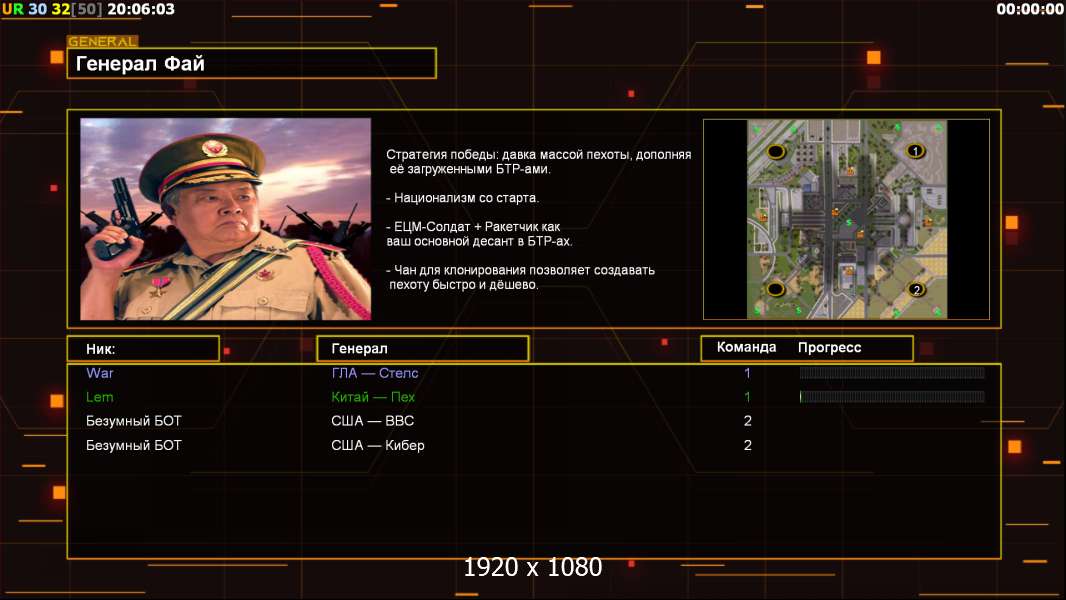Click start position 2 marker on map
Viewport: 1066px width, 600px height.
pyautogui.click(x=915, y=290)
